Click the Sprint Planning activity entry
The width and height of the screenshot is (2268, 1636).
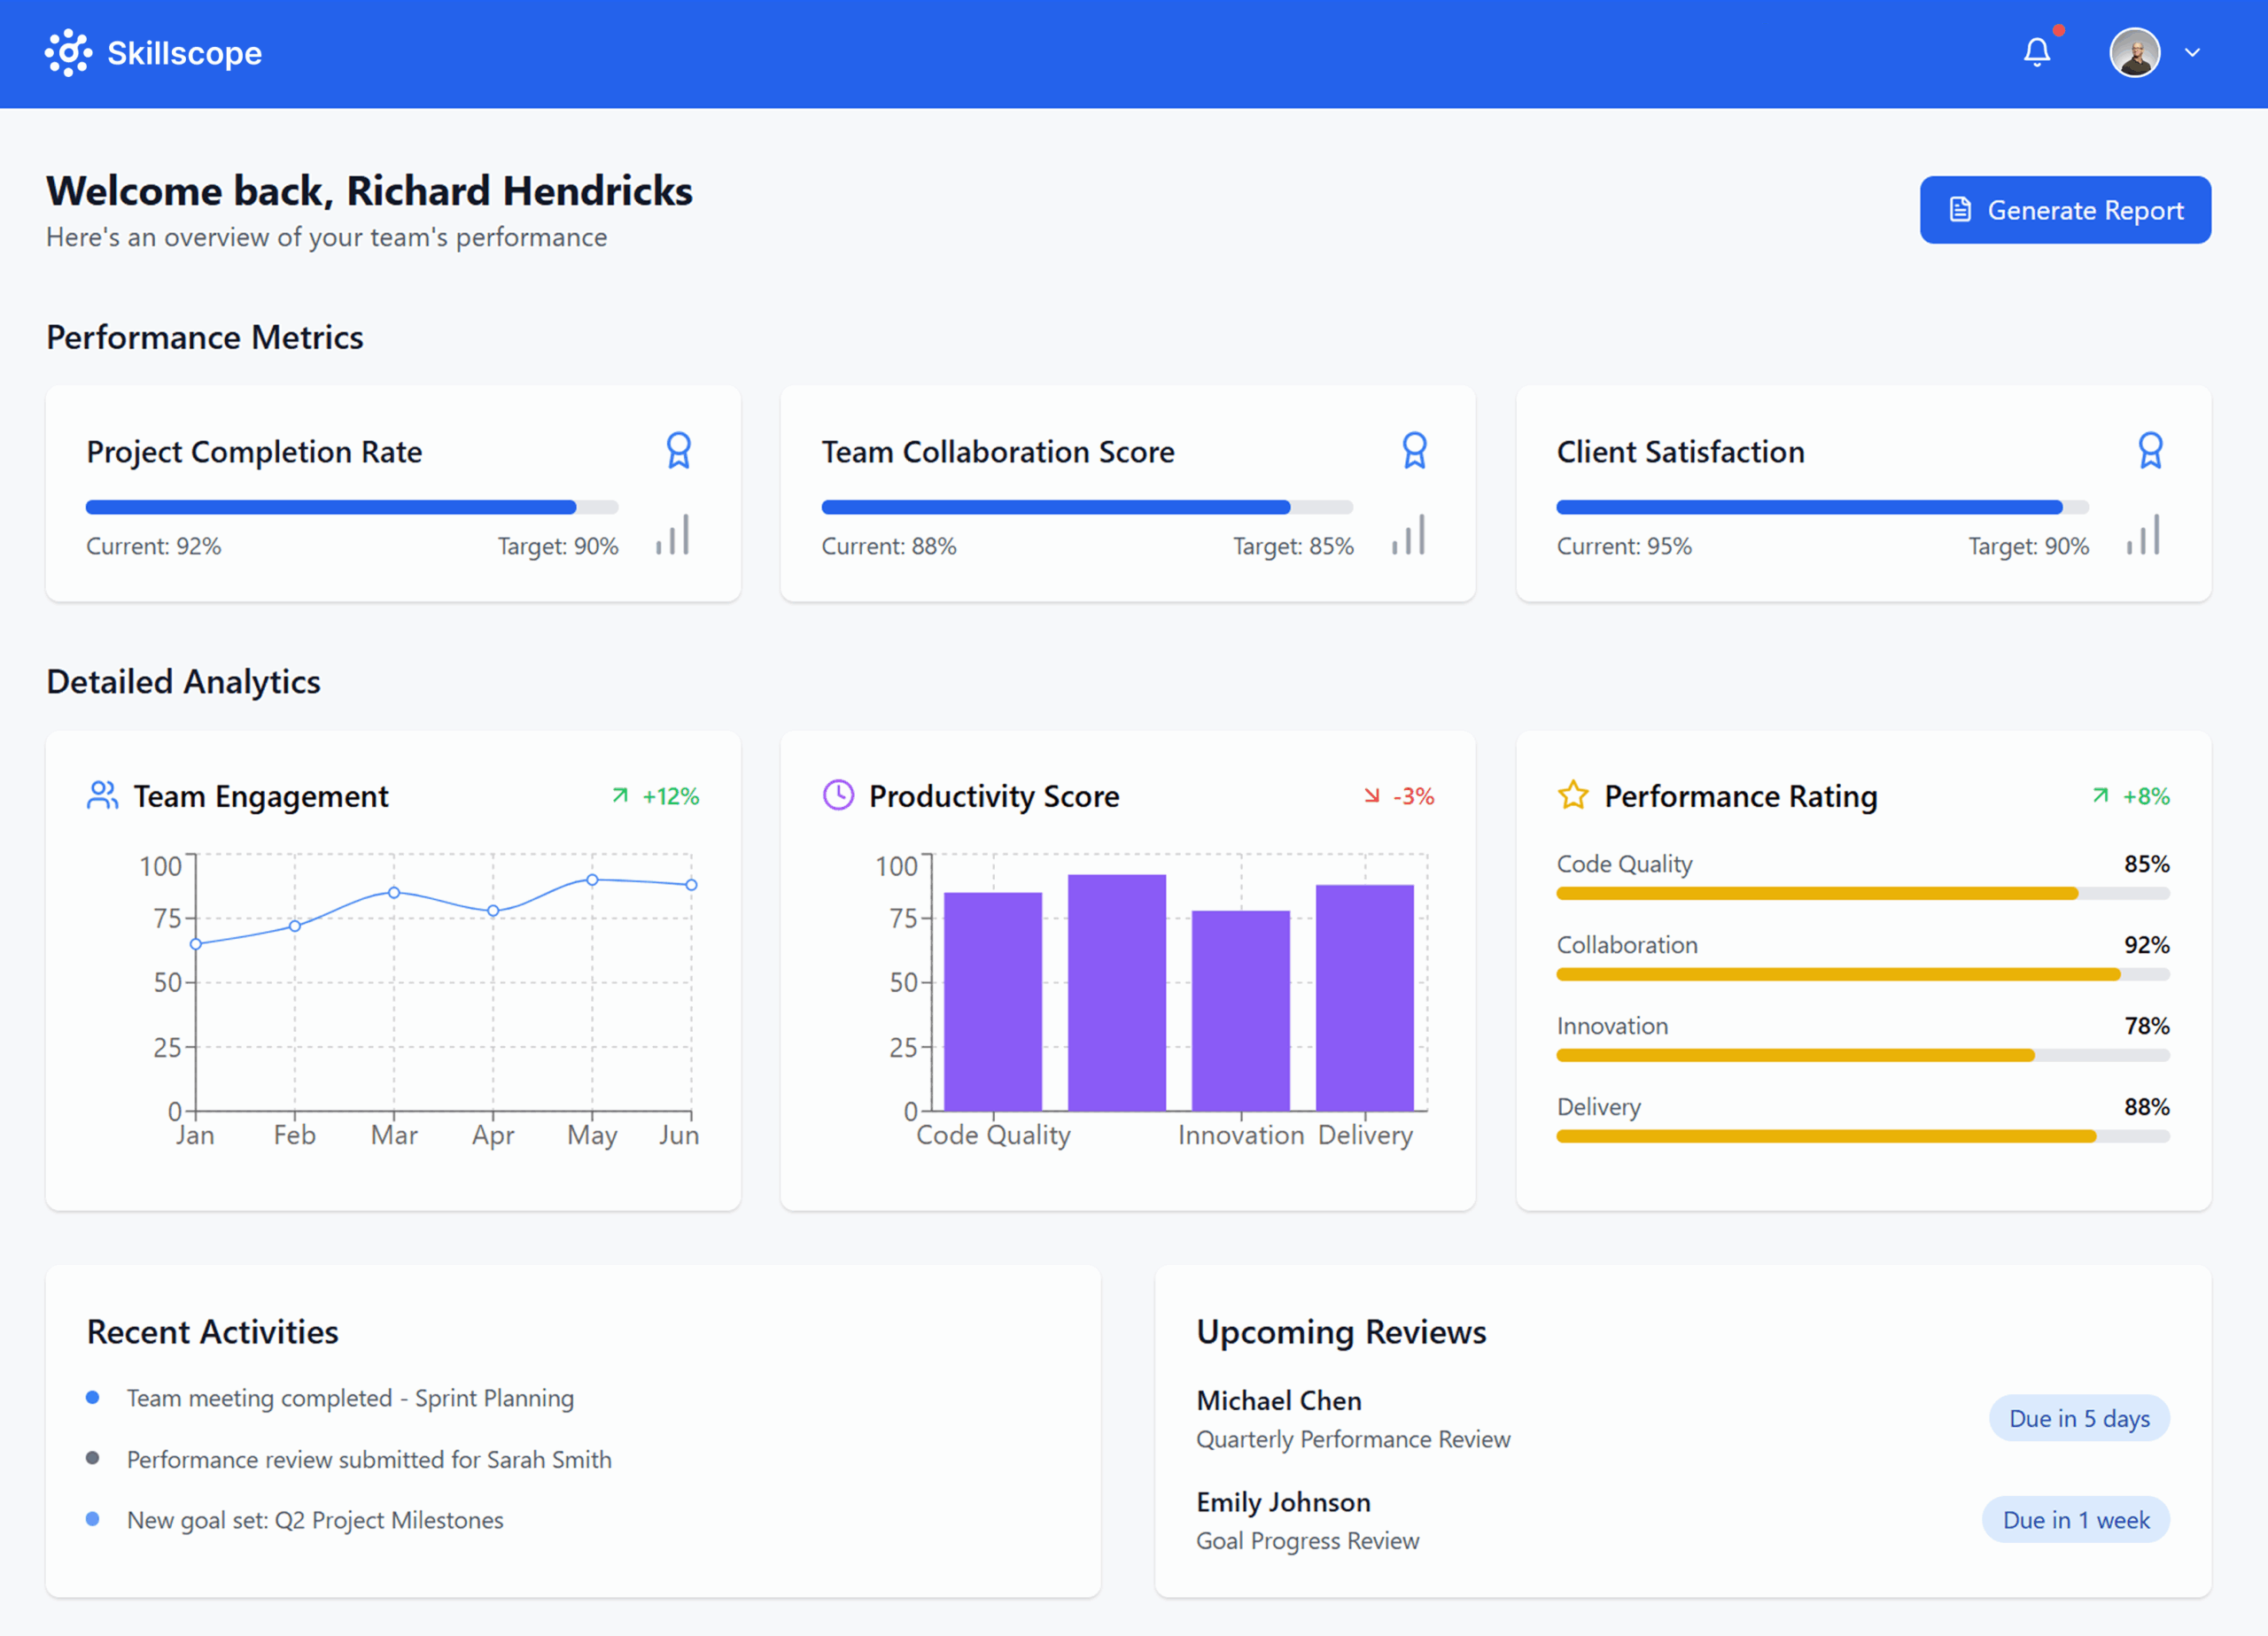pos(350,1398)
